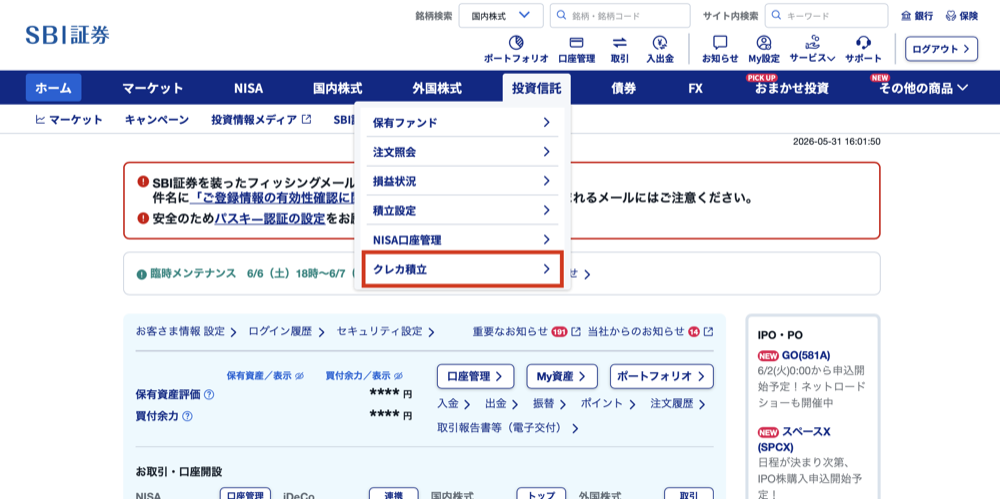This screenshot has height=499, width=1000.
Task: Open the 入金 link
Action: (x=453, y=404)
